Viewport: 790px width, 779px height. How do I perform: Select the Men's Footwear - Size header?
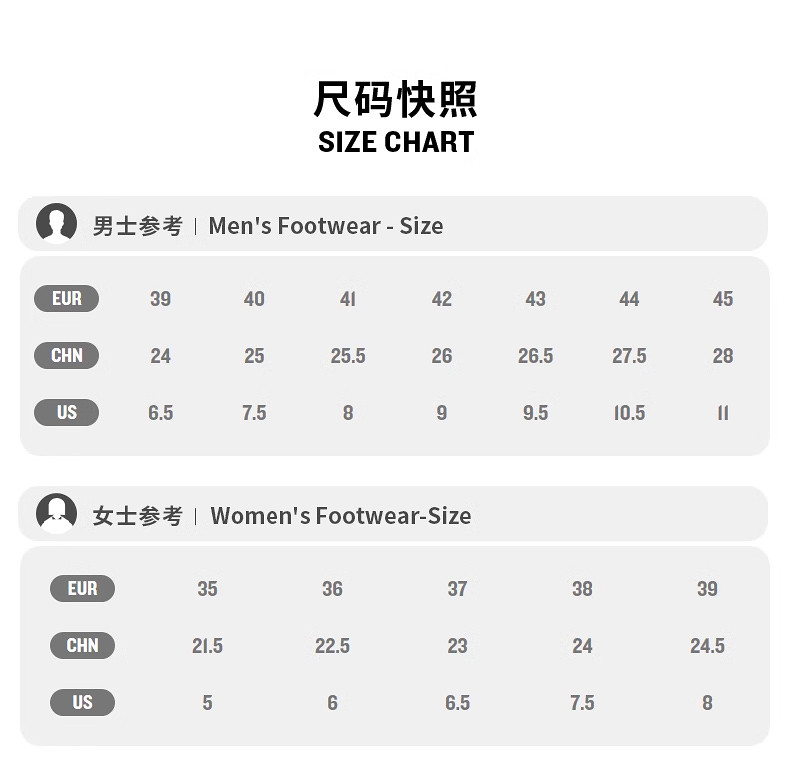(325, 226)
